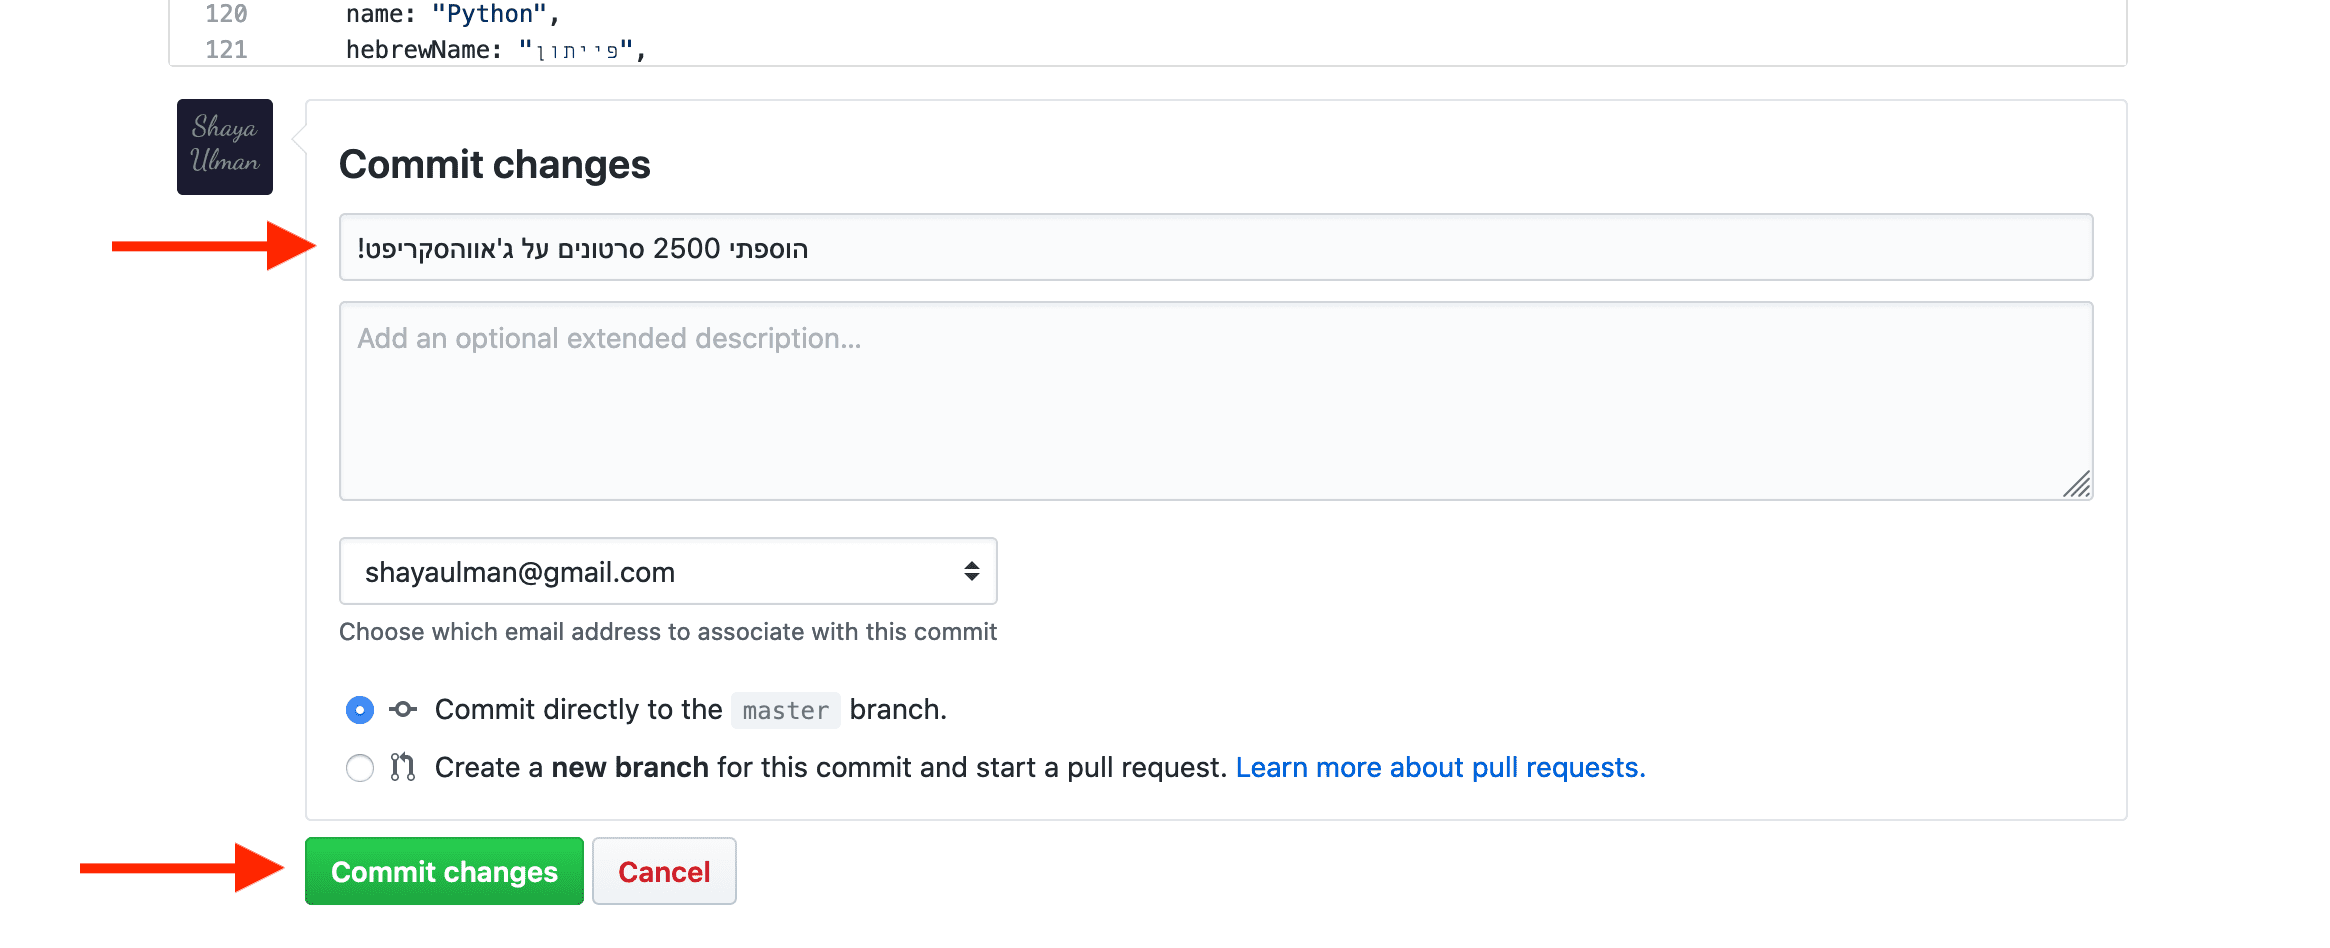Click the Commit changes green button
Image resolution: width=2330 pixels, height=948 pixels.
coord(444,871)
